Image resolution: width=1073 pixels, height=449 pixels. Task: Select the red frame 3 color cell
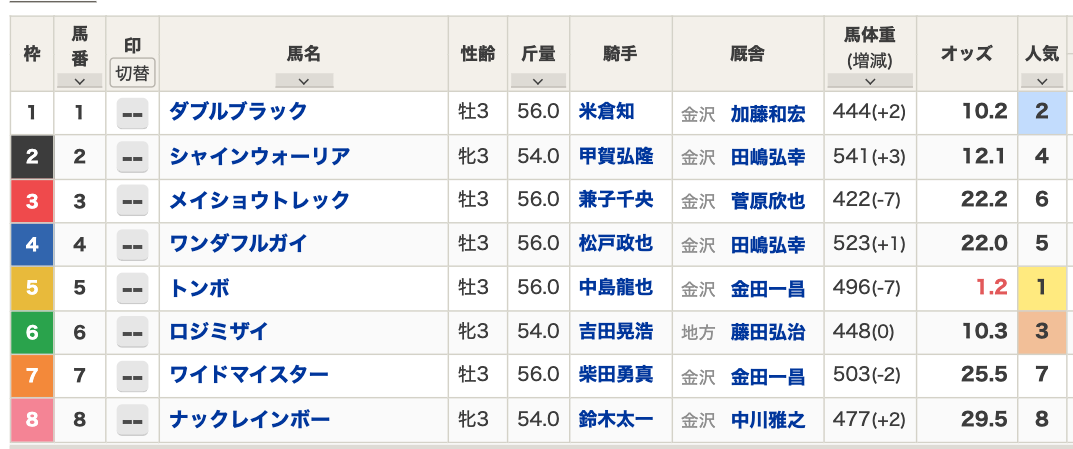click(31, 201)
